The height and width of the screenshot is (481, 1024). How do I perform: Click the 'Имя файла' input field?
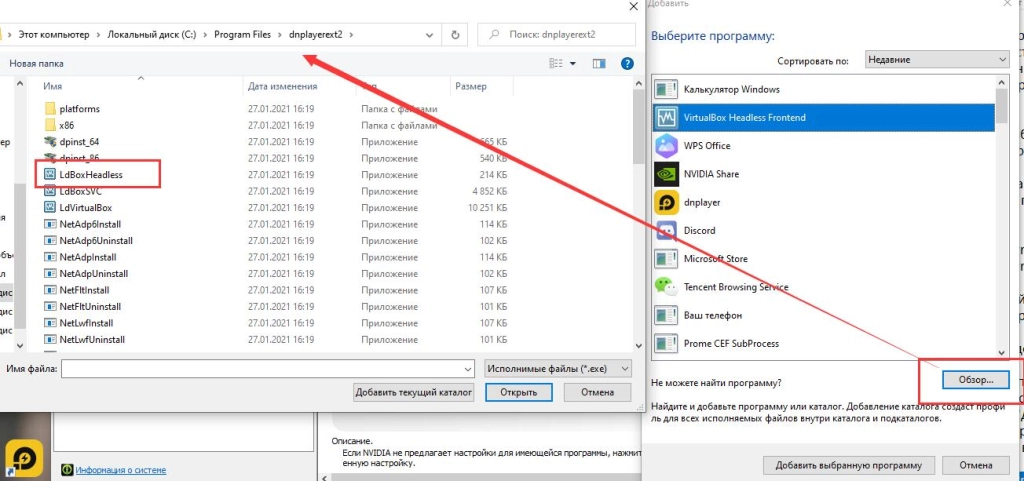pyautogui.click(x=266, y=368)
